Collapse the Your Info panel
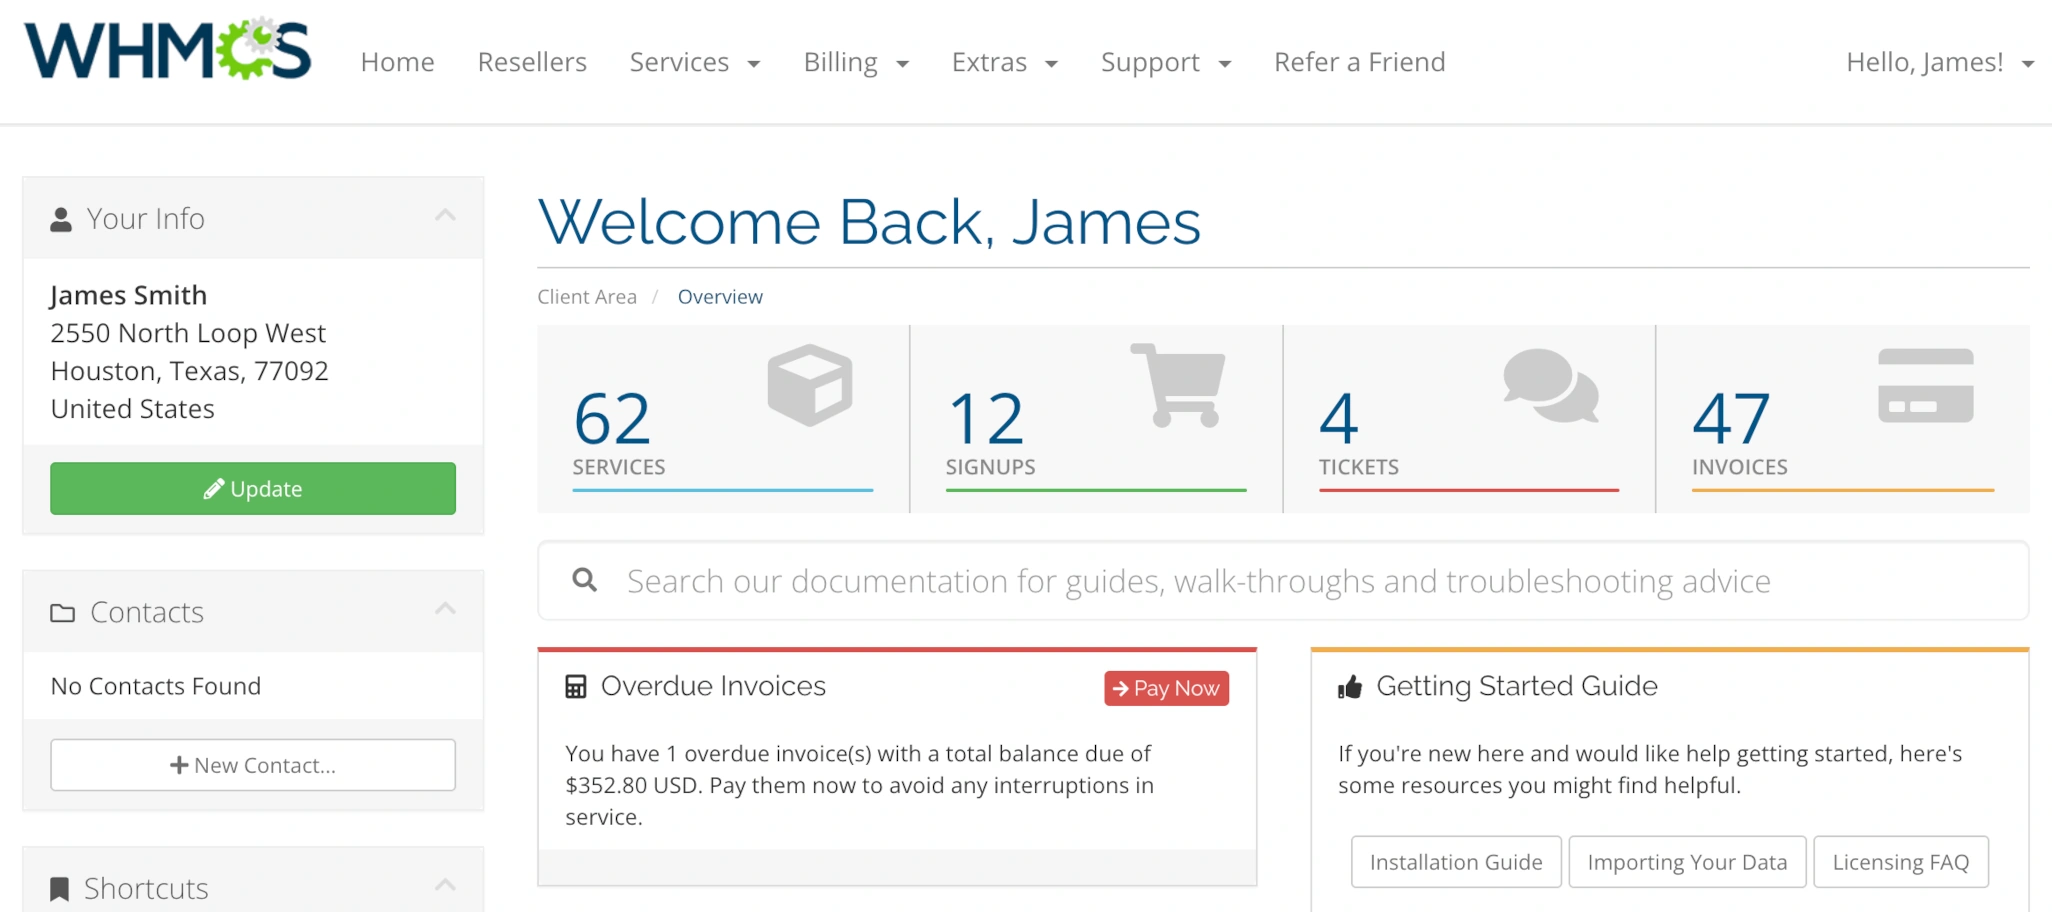Image resolution: width=2052 pixels, height=912 pixels. tap(447, 216)
